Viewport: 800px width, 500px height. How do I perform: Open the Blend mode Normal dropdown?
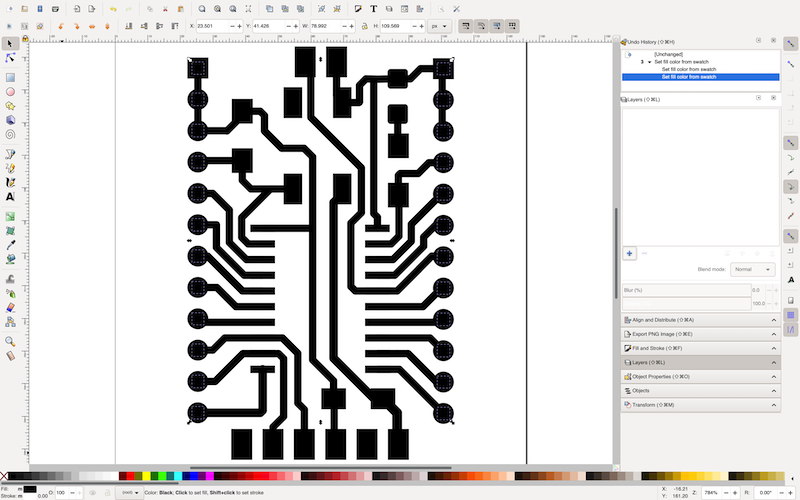pyautogui.click(x=753, y=269)
